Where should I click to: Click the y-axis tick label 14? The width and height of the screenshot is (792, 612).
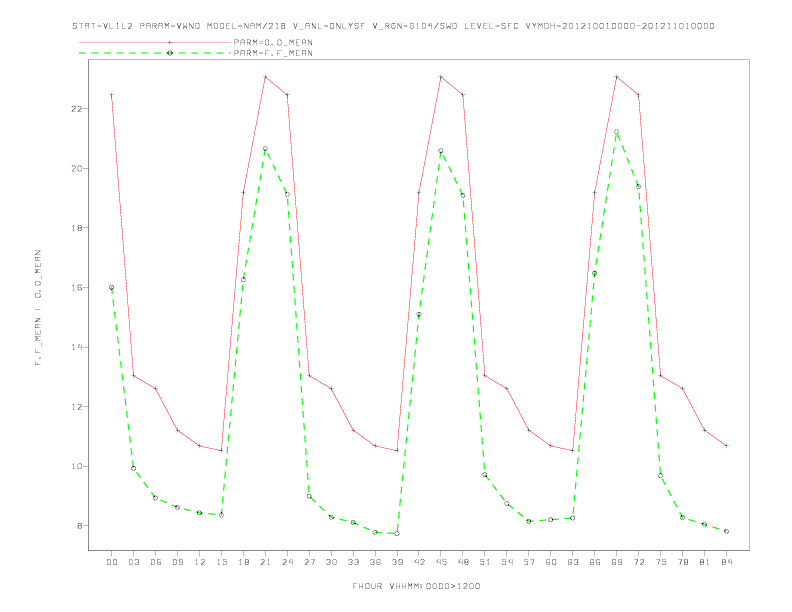[x=77, y=347]
